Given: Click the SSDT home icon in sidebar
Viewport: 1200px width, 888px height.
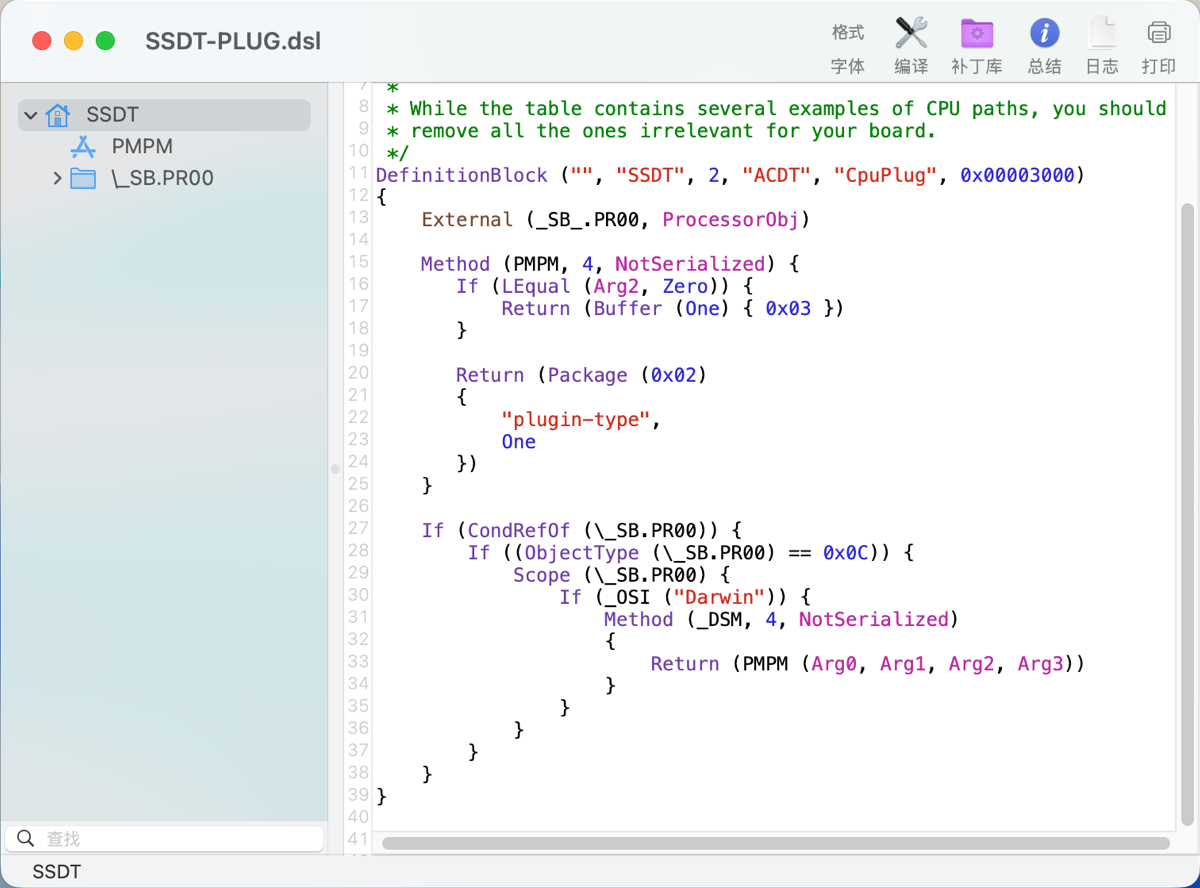Looking at the screenshot, I should (57, 114).
